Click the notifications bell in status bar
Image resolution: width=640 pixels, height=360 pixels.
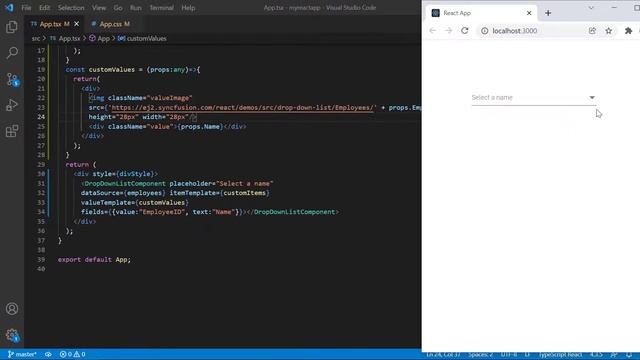(x=629, y=354)
